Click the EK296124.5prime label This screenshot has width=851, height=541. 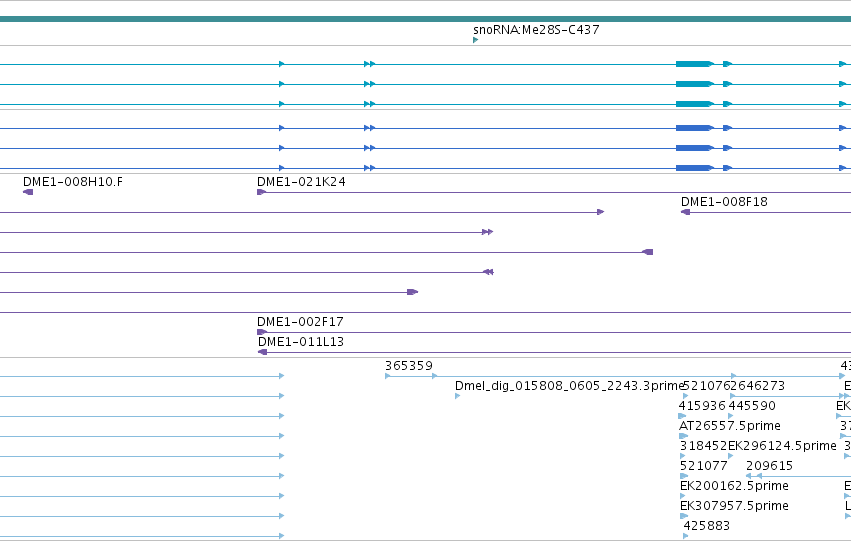pos(782,446)
